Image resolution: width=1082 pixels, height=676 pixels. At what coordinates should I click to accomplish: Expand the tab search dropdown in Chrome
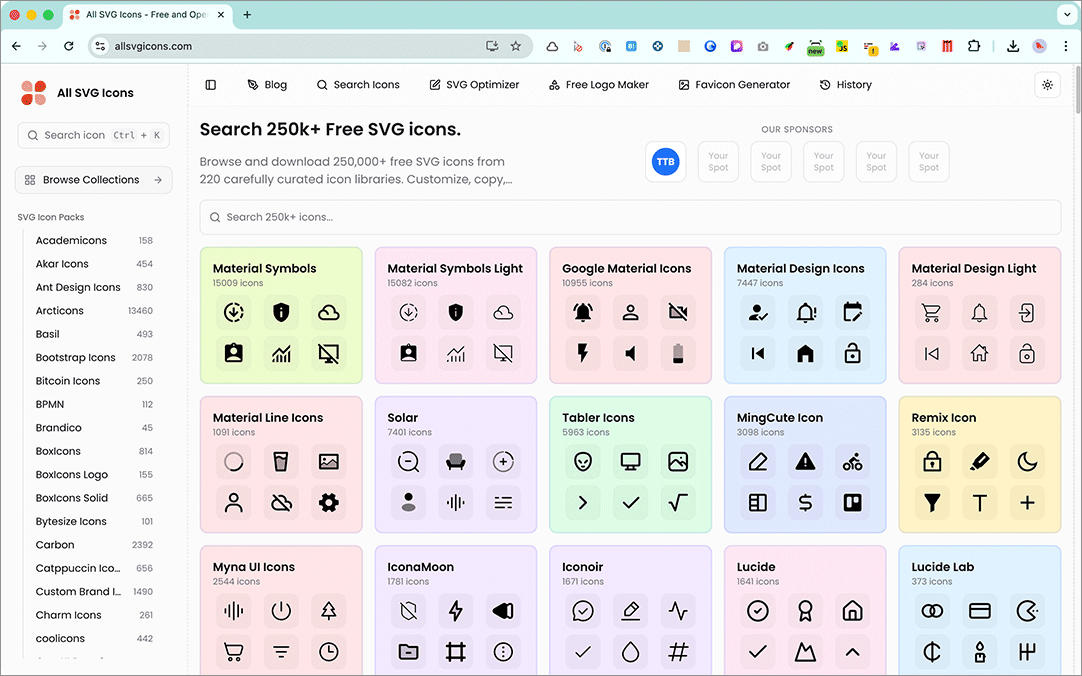[x=1066, y=14]
